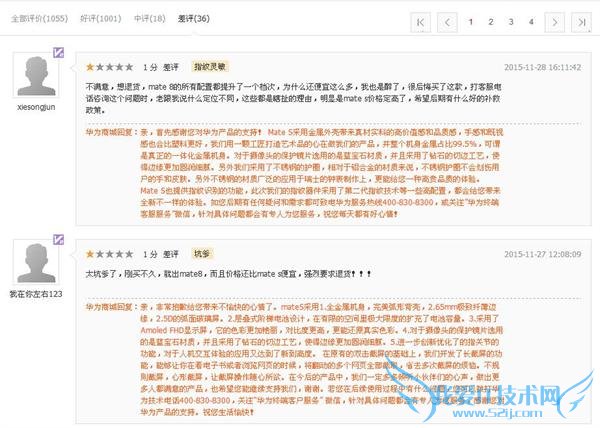
Task: Click the star rating on xiesongjun's review
Action: [109, 67]
